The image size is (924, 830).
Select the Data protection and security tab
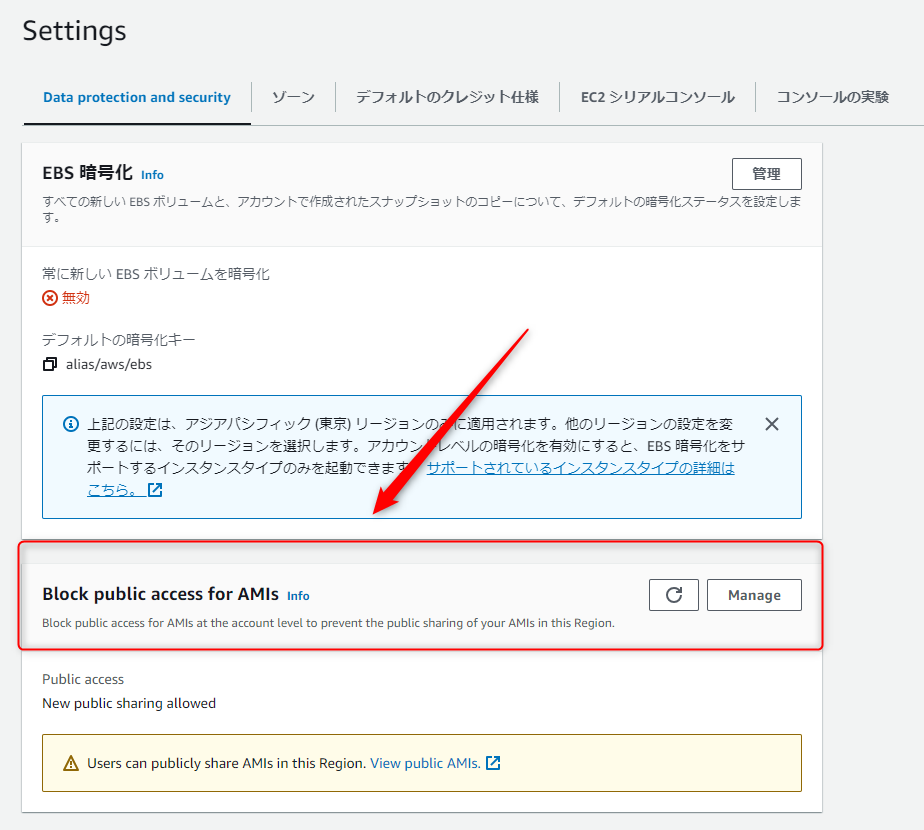pos(136,97)
